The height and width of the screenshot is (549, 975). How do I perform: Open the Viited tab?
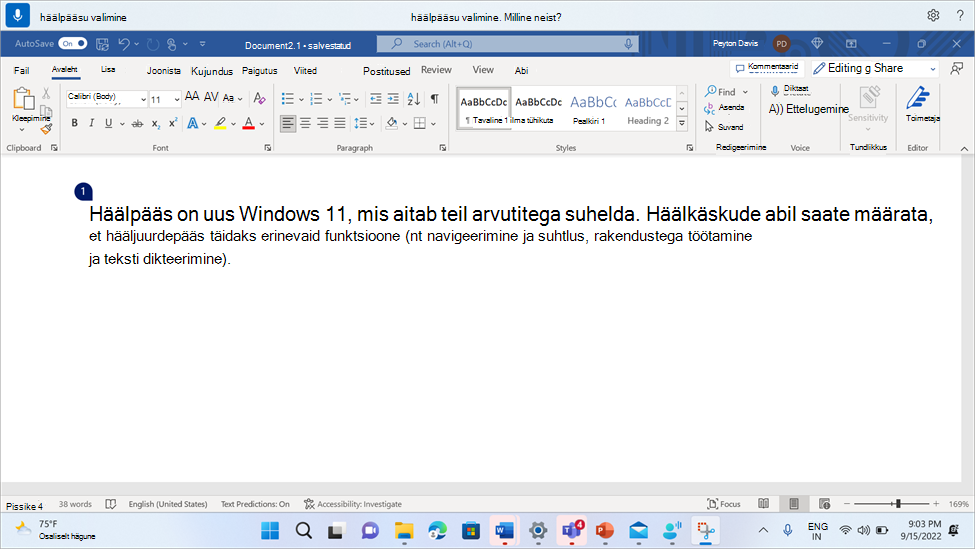305,71
